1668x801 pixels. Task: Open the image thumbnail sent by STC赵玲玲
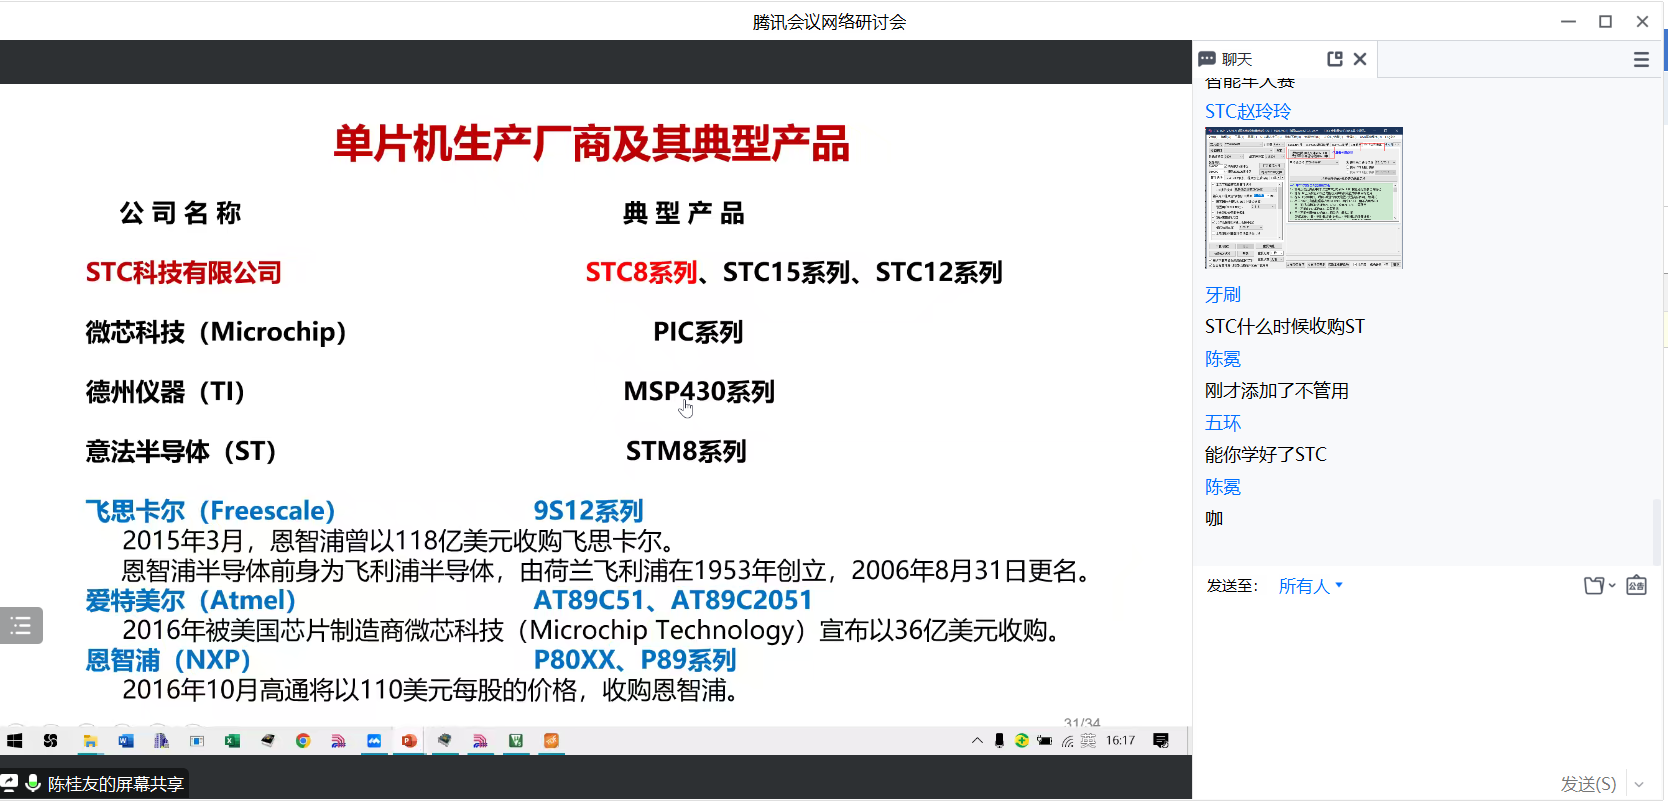(x=1304, y=198)
